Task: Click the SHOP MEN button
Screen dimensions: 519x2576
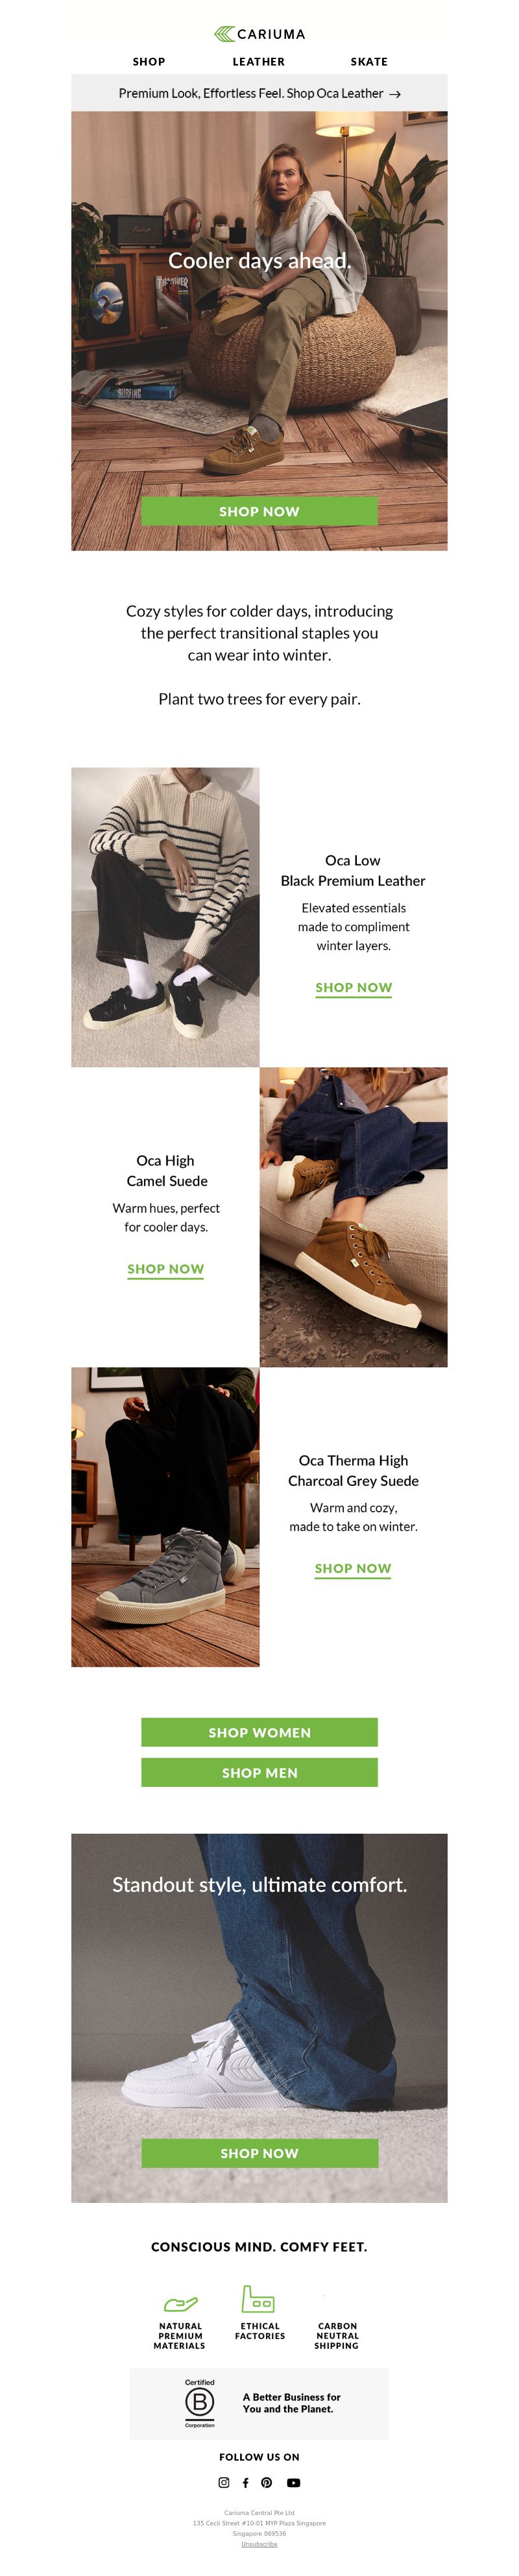Action: (x=259, y=1772)
